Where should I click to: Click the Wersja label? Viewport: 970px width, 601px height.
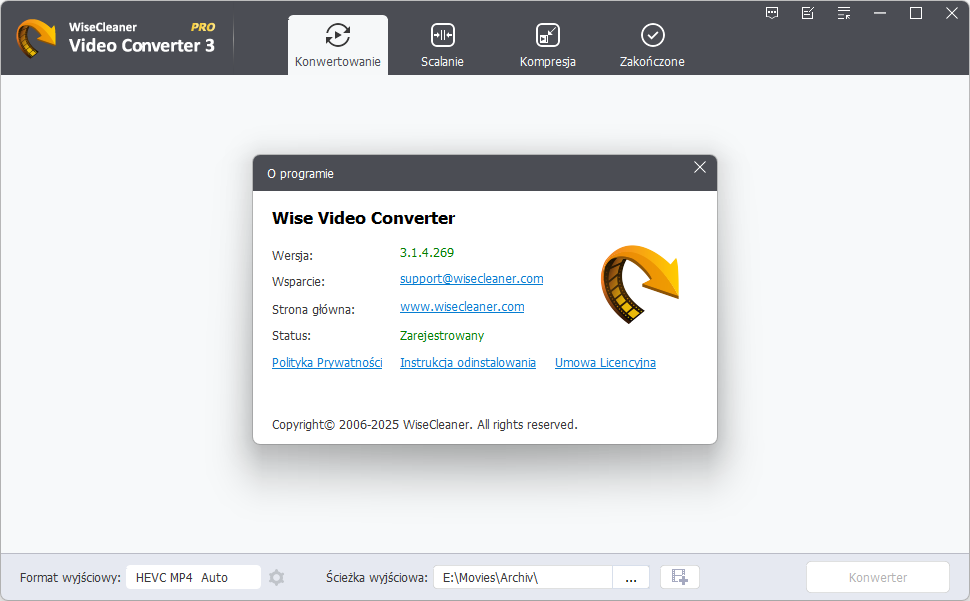click(293, 255)
